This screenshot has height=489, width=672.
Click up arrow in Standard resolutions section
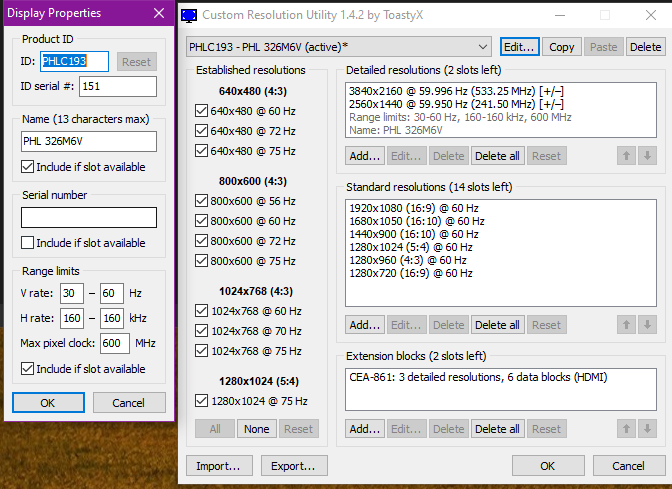coord(626,325)
